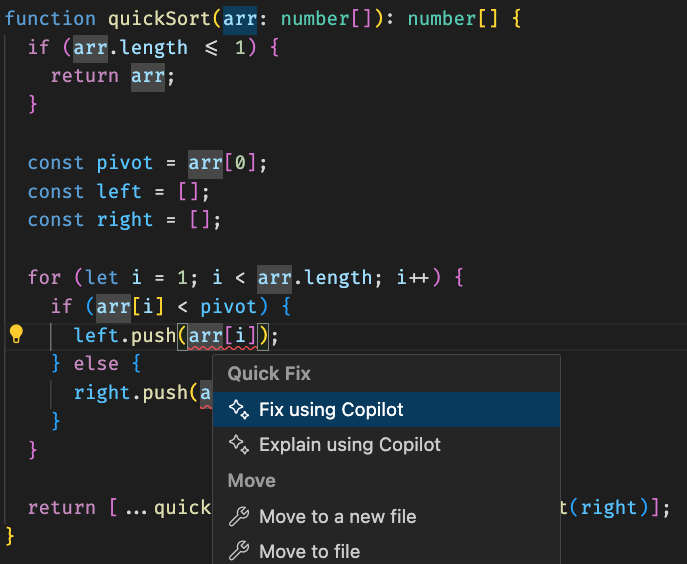Click the Quick Fix section header
Screen dimensions: 687x564
point(269,374)
